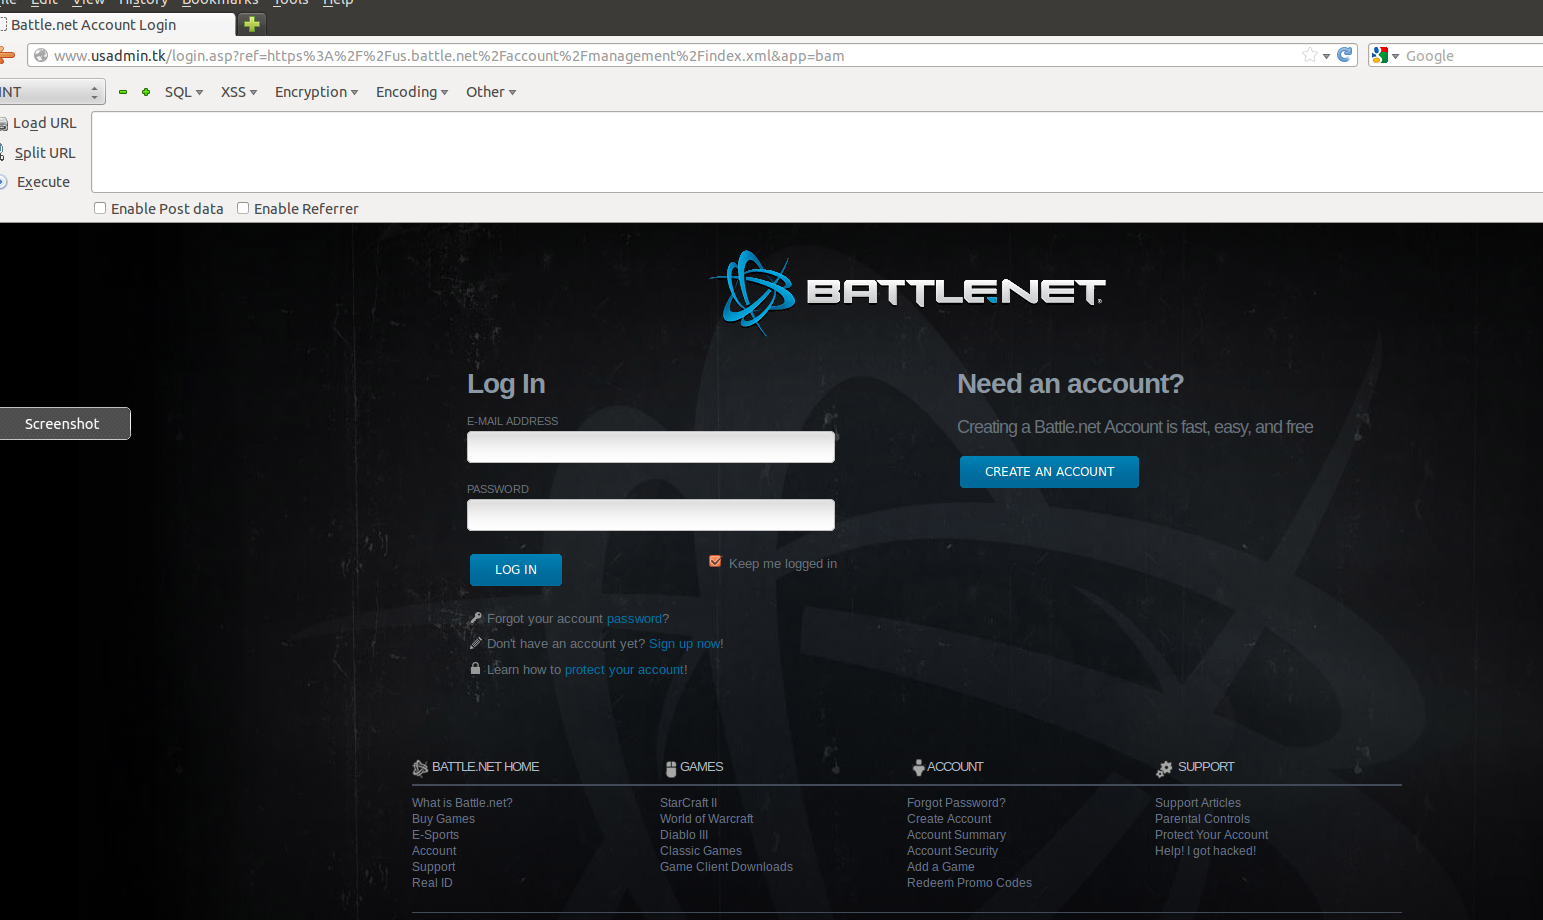Open the protect your account link
The width and height of the screenshot is (1543, 920).
(x=625, y=670)
